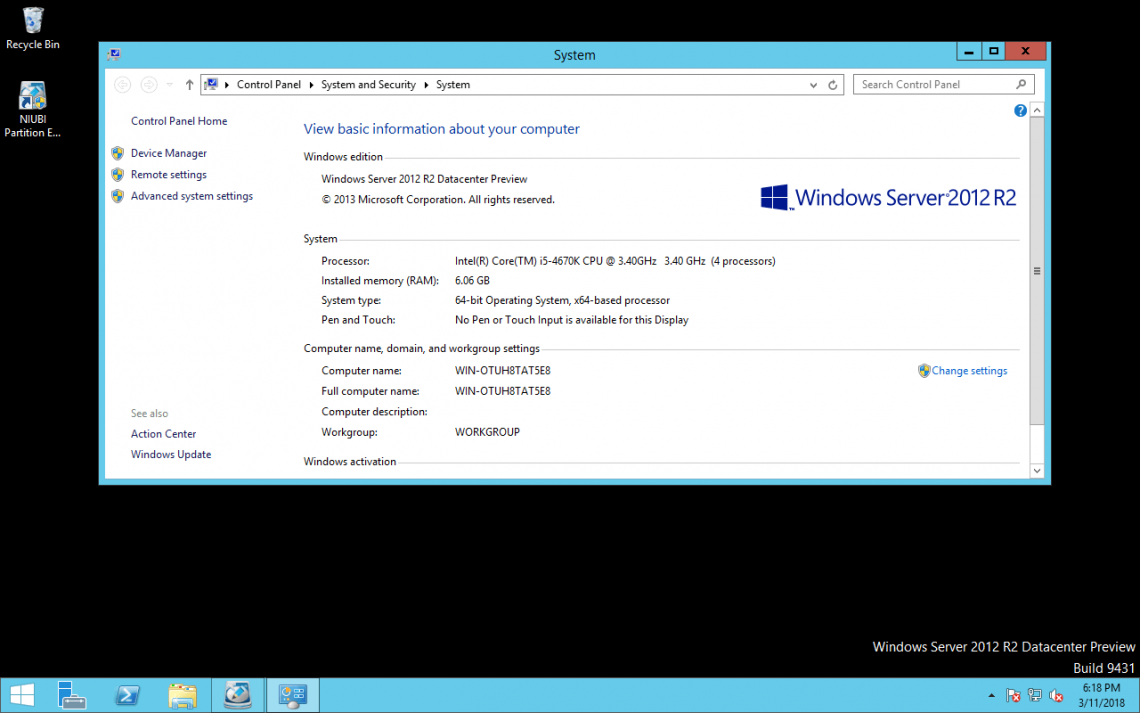Click the WORKGROUP value

487,432
